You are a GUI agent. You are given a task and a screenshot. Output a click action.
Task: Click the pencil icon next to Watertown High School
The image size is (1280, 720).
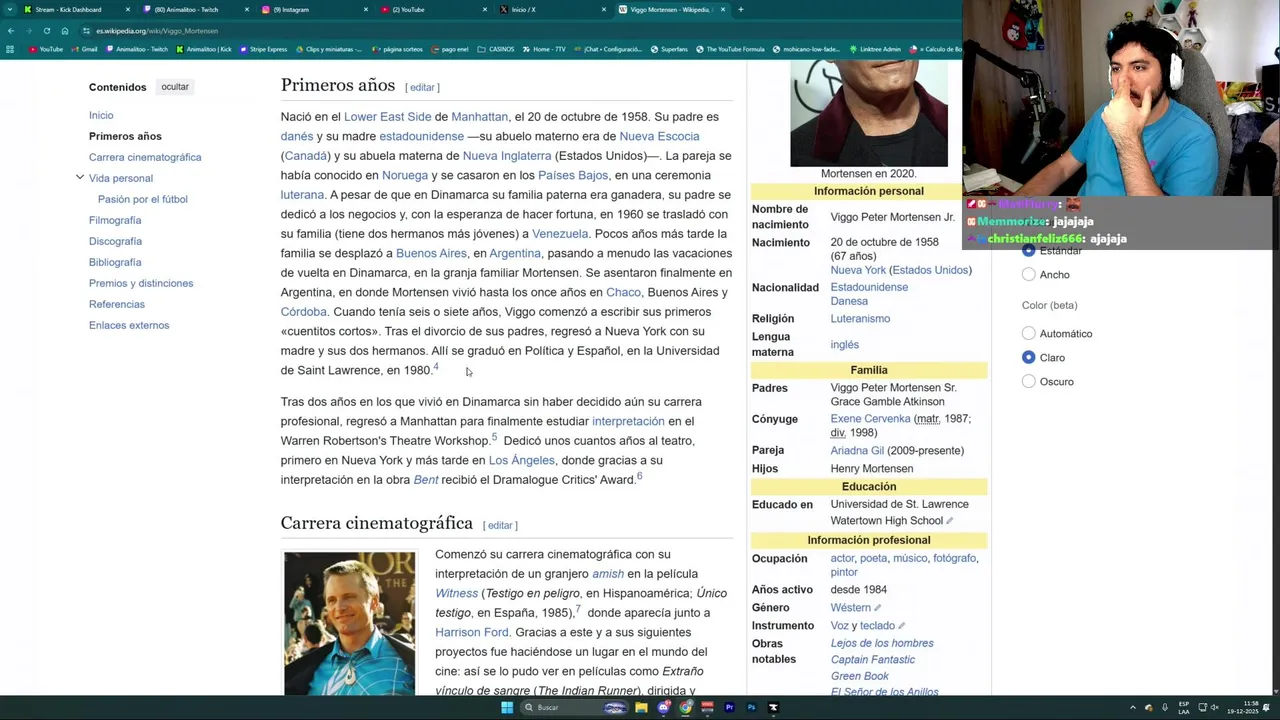coord(950,521)
